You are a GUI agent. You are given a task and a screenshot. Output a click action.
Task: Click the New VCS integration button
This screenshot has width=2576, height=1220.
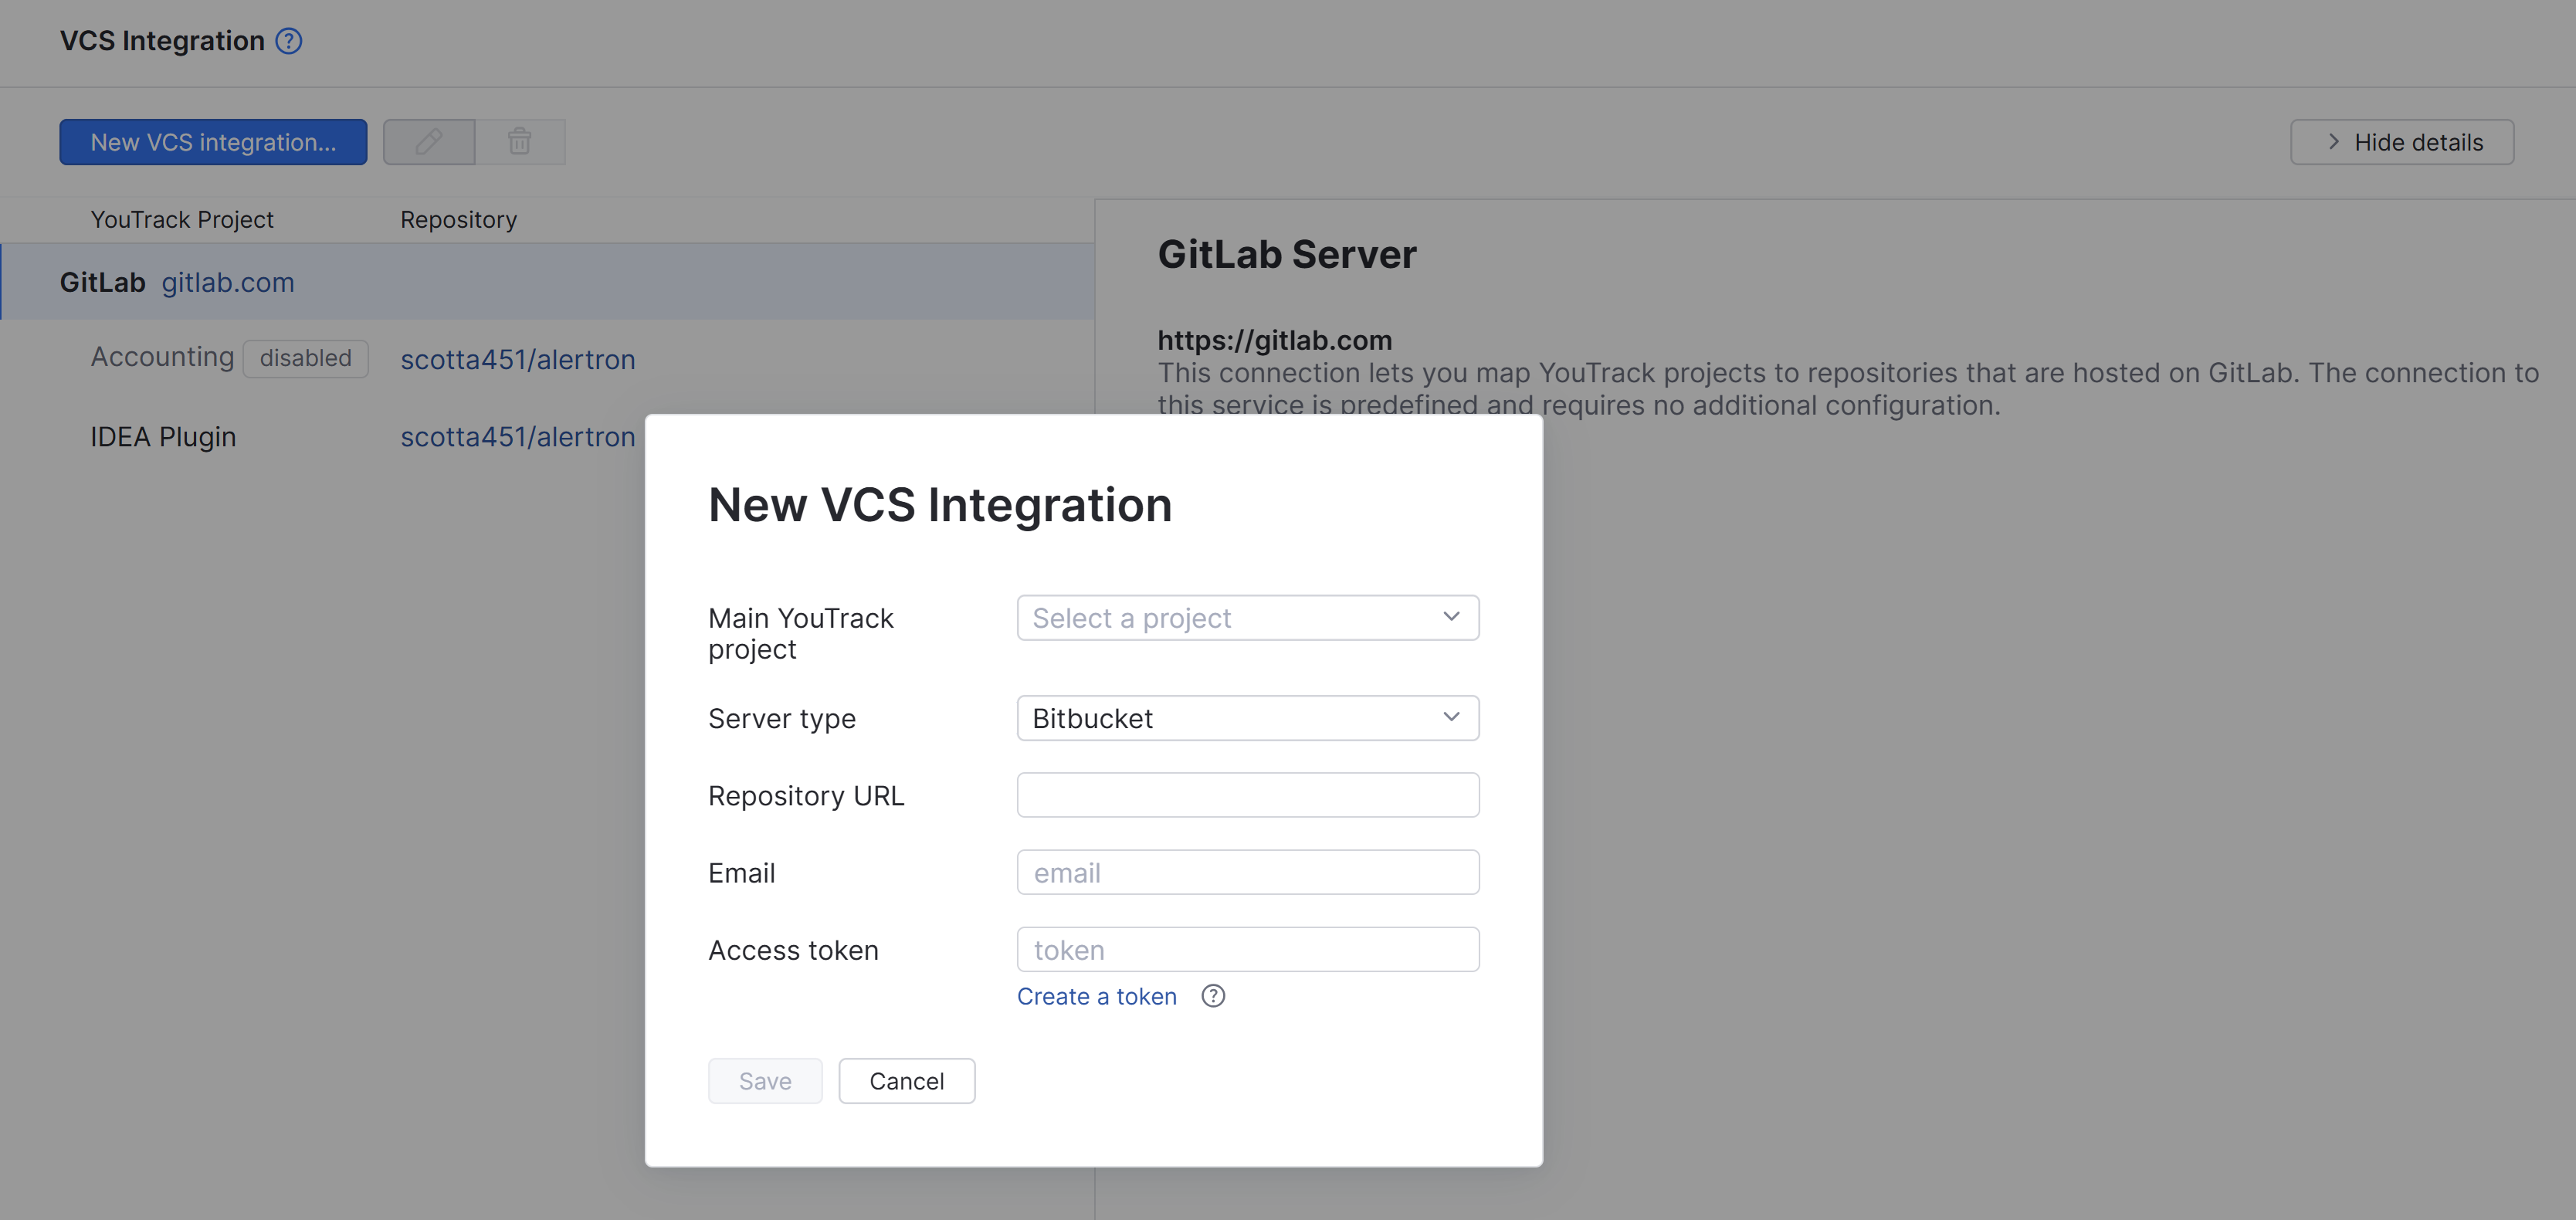point(213,141)
